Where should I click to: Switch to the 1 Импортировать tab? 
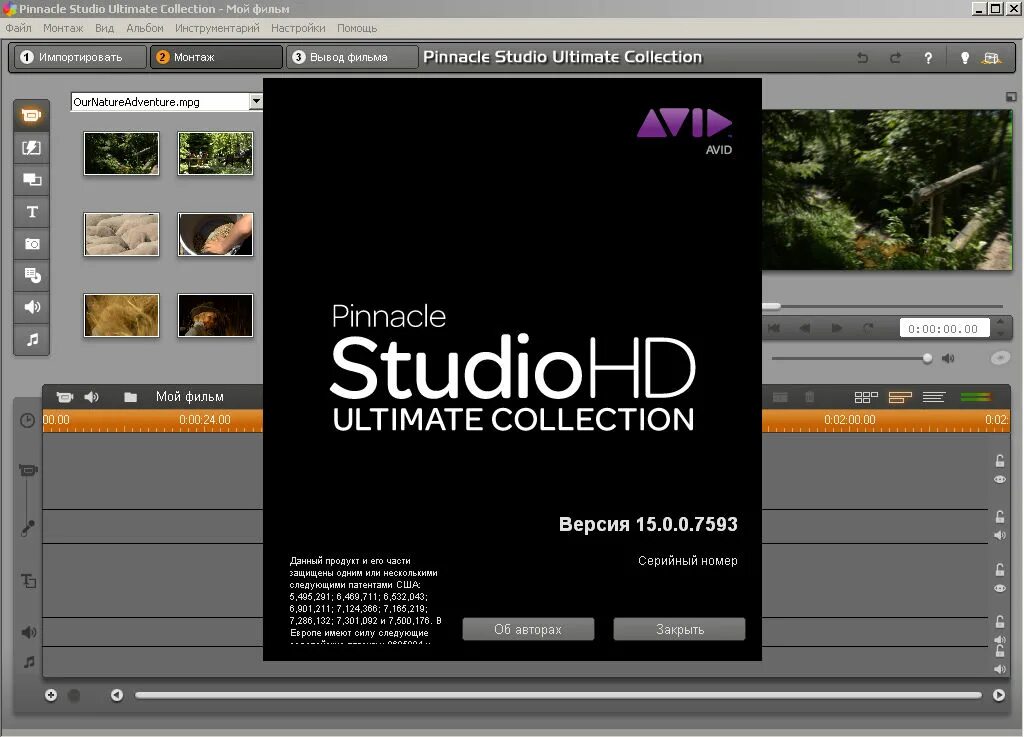[x=80, y=57]
